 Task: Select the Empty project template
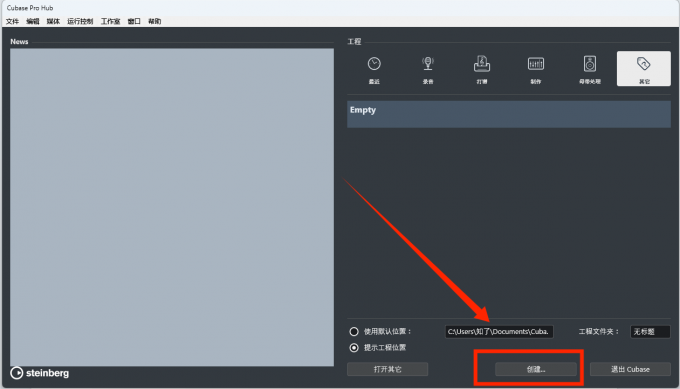point(509,114)
